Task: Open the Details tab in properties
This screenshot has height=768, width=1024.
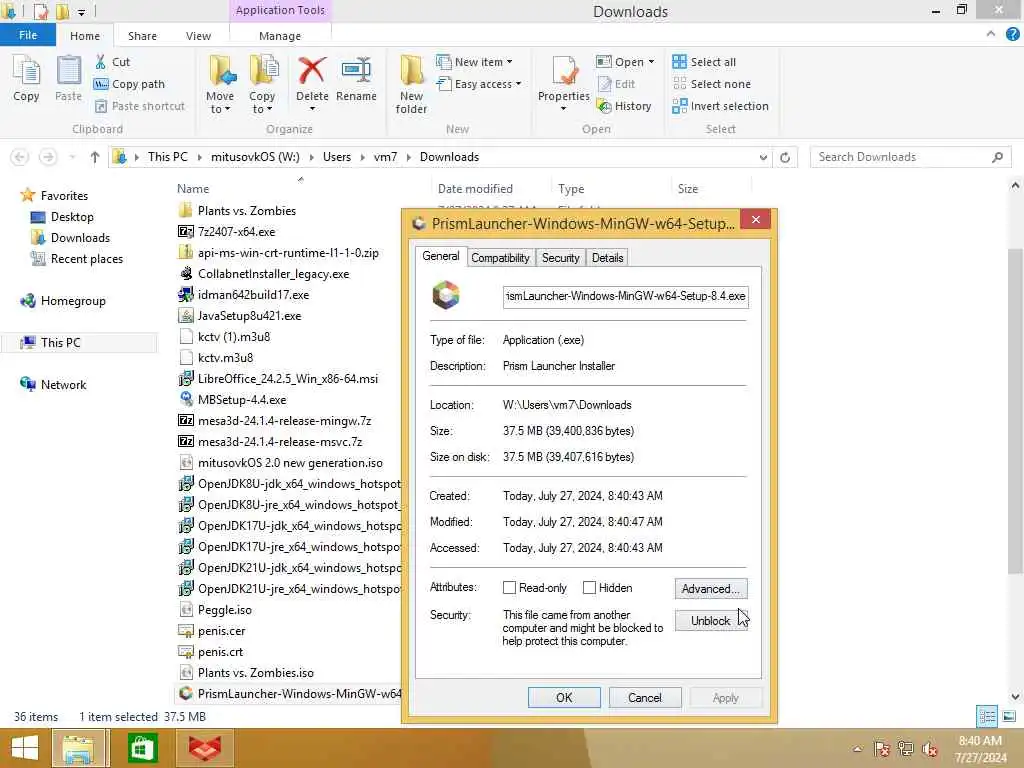Action: [x=607, y=257]
